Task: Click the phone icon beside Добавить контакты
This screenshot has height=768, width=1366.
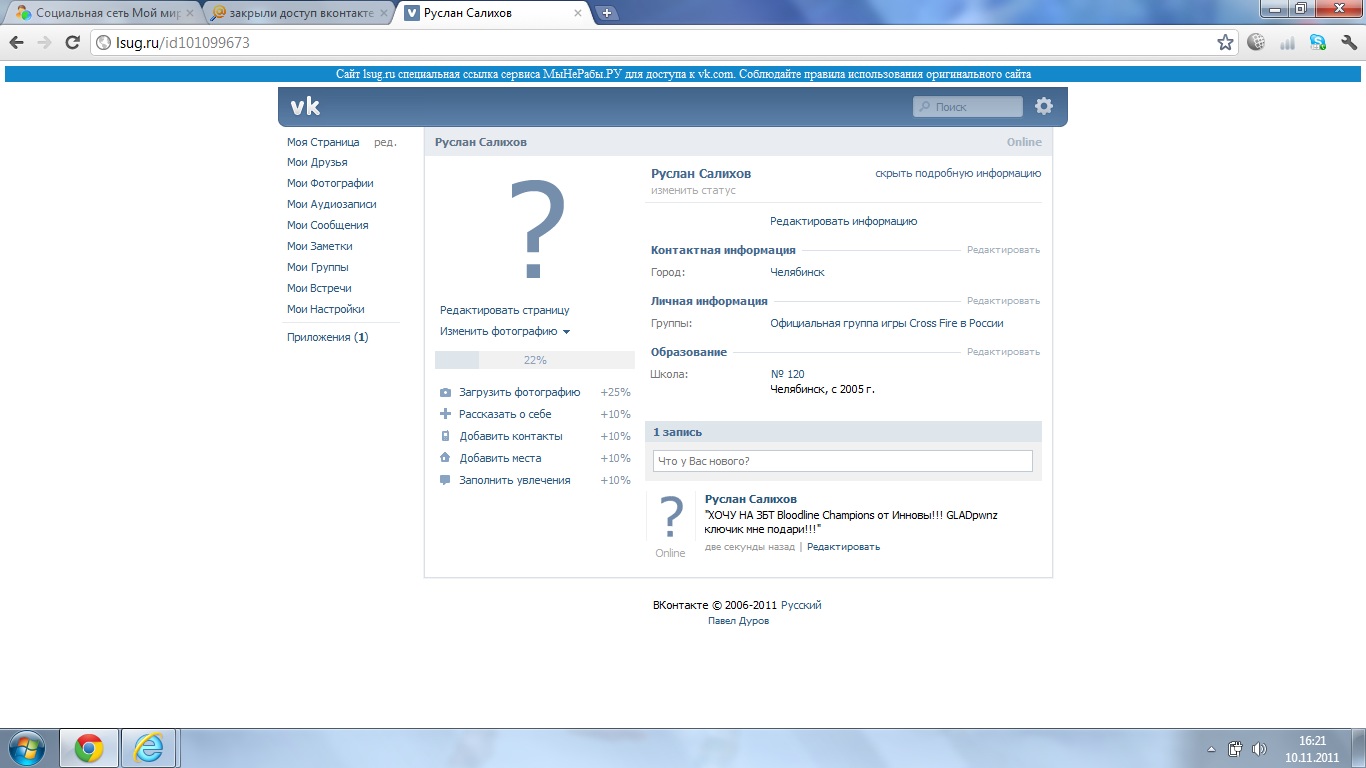Action: (x=446, y=436)
